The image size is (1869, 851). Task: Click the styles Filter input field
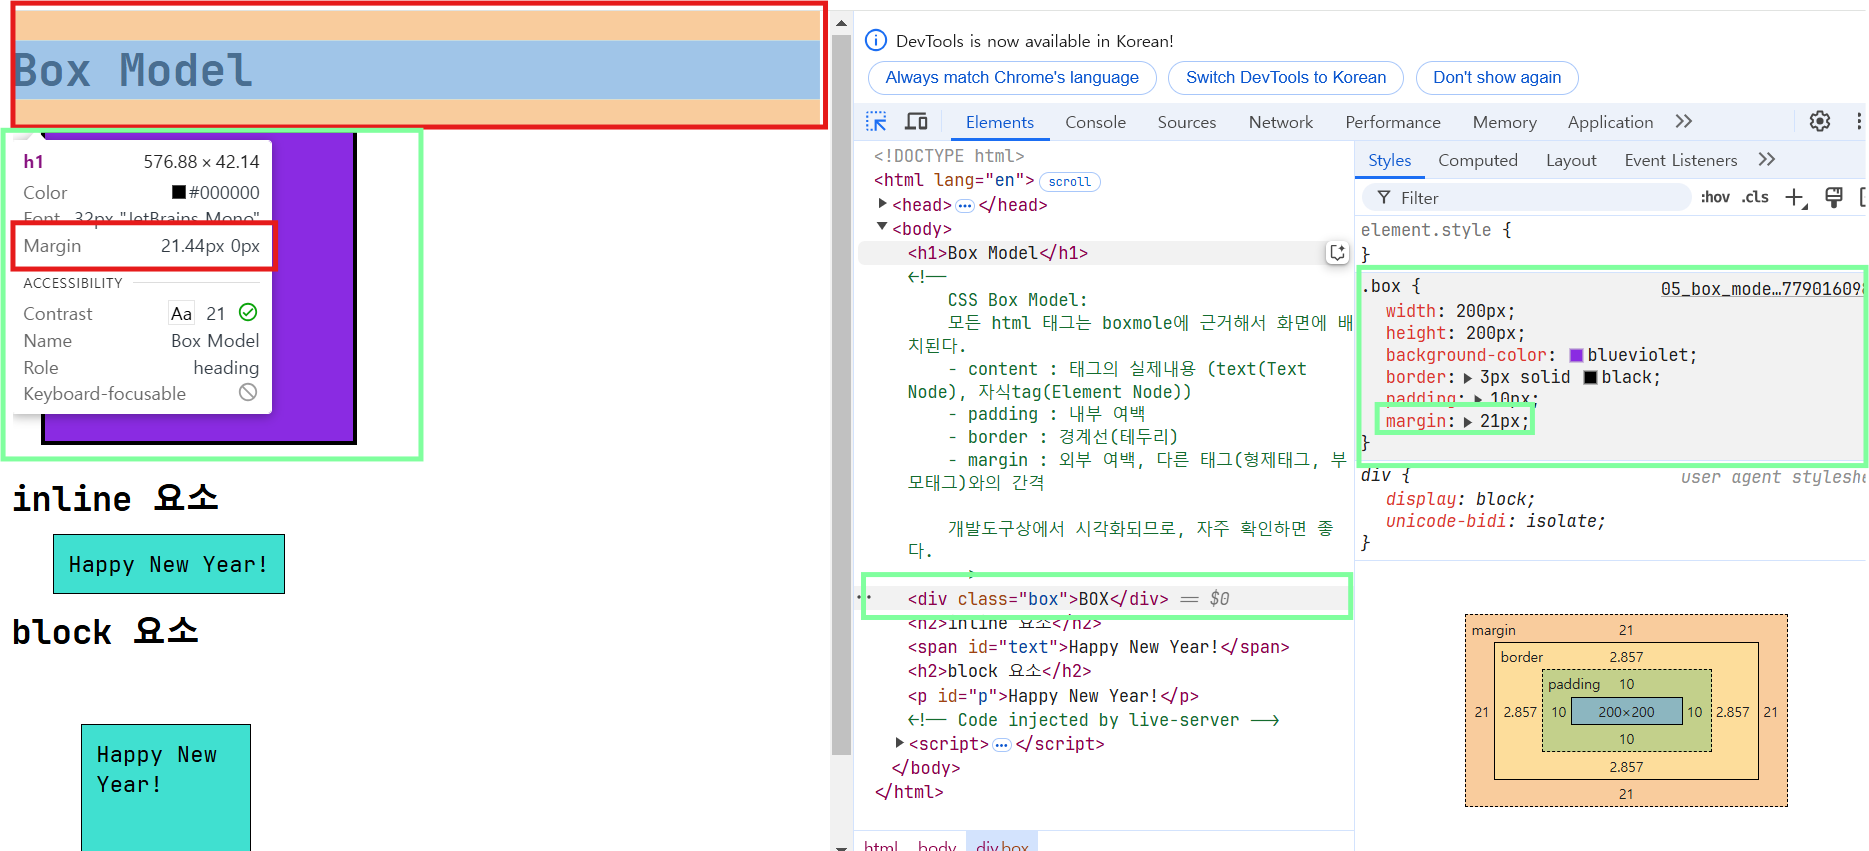pyautogui.click(x=1526, y=198)
